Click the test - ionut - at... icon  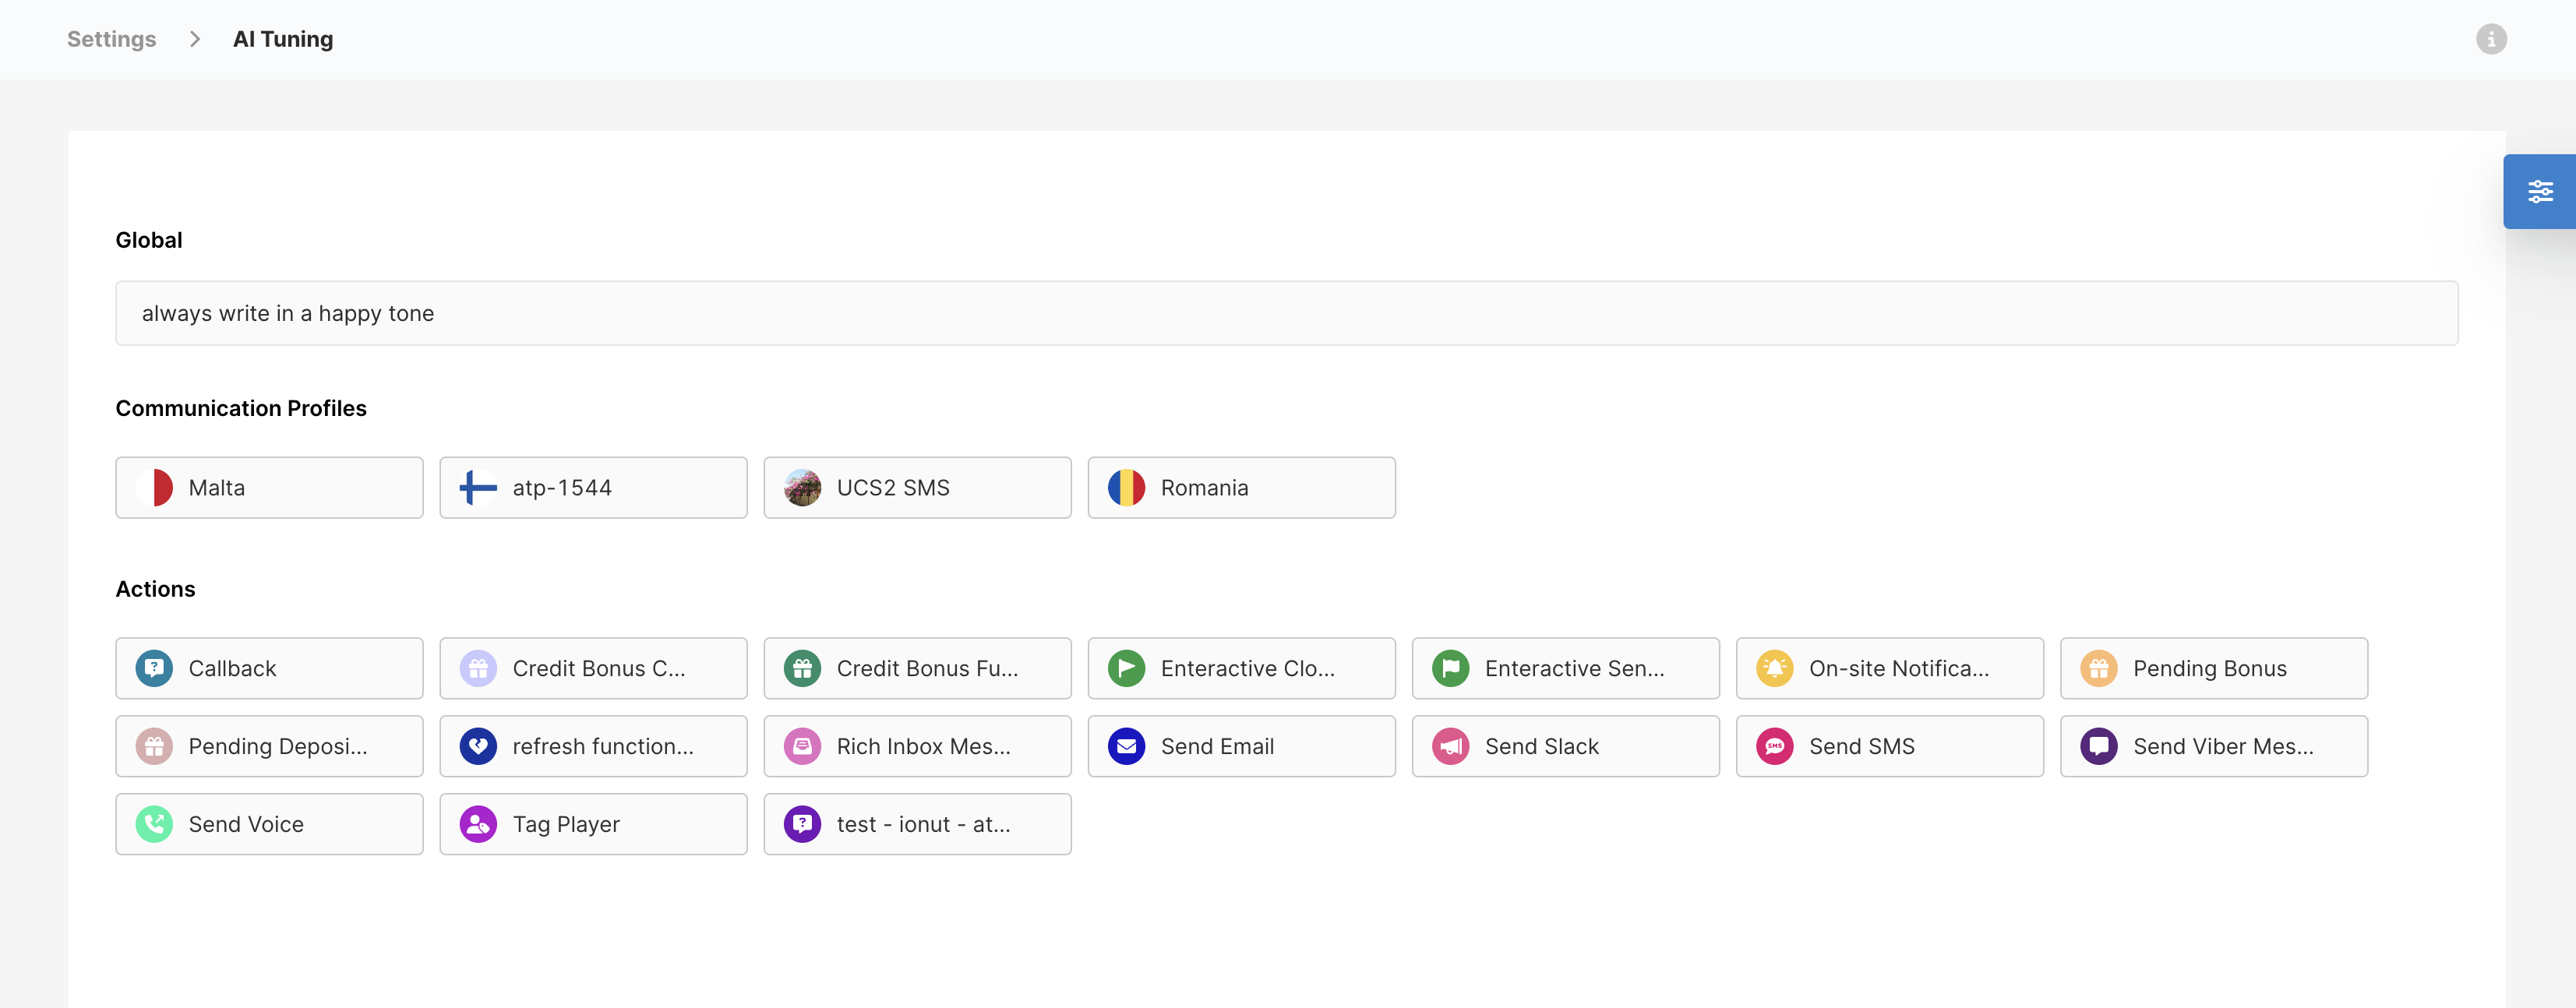[802, 824]
